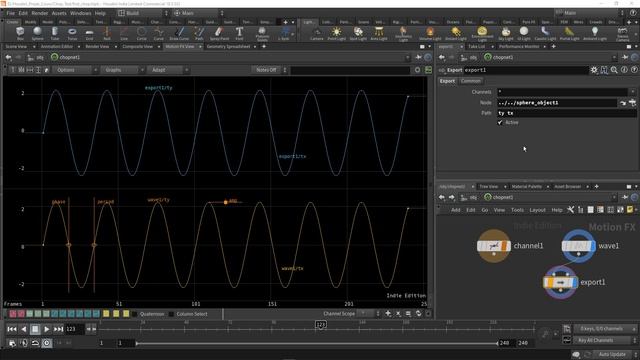This screenshot has height=360, width=640.
Task: Play the animation forward
Action: 47,329
